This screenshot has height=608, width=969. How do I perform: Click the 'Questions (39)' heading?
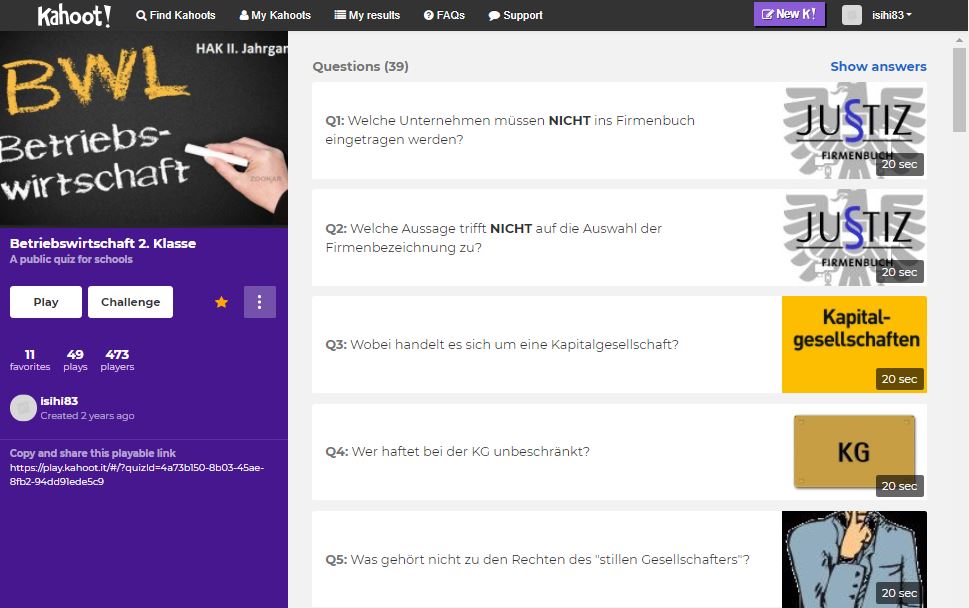point(360,66)
